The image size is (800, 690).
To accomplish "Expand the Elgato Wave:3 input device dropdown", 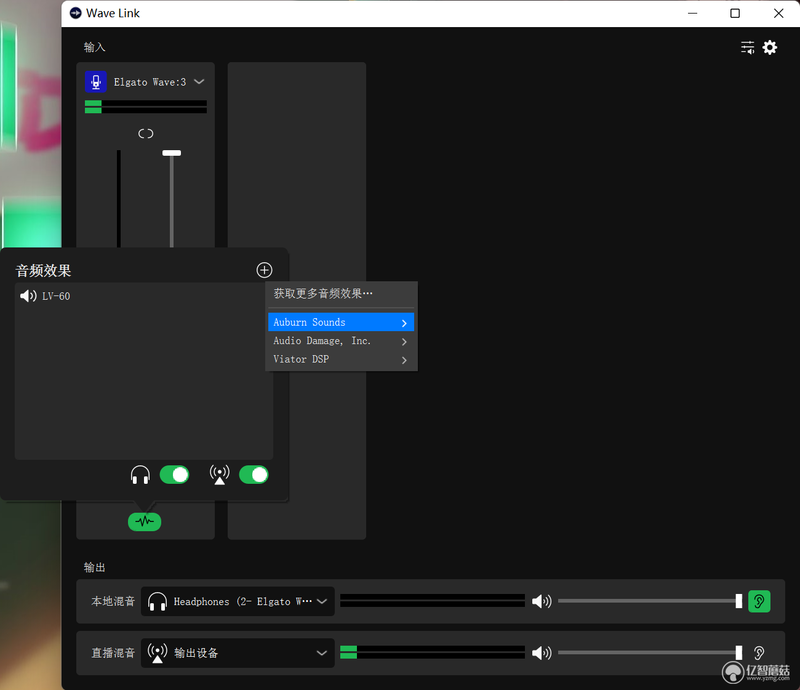I will pyautogui.click(x=199, y=82).
